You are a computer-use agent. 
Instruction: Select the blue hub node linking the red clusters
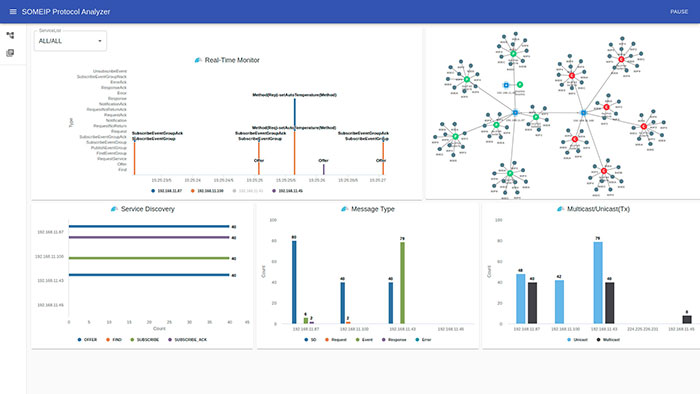583,113
